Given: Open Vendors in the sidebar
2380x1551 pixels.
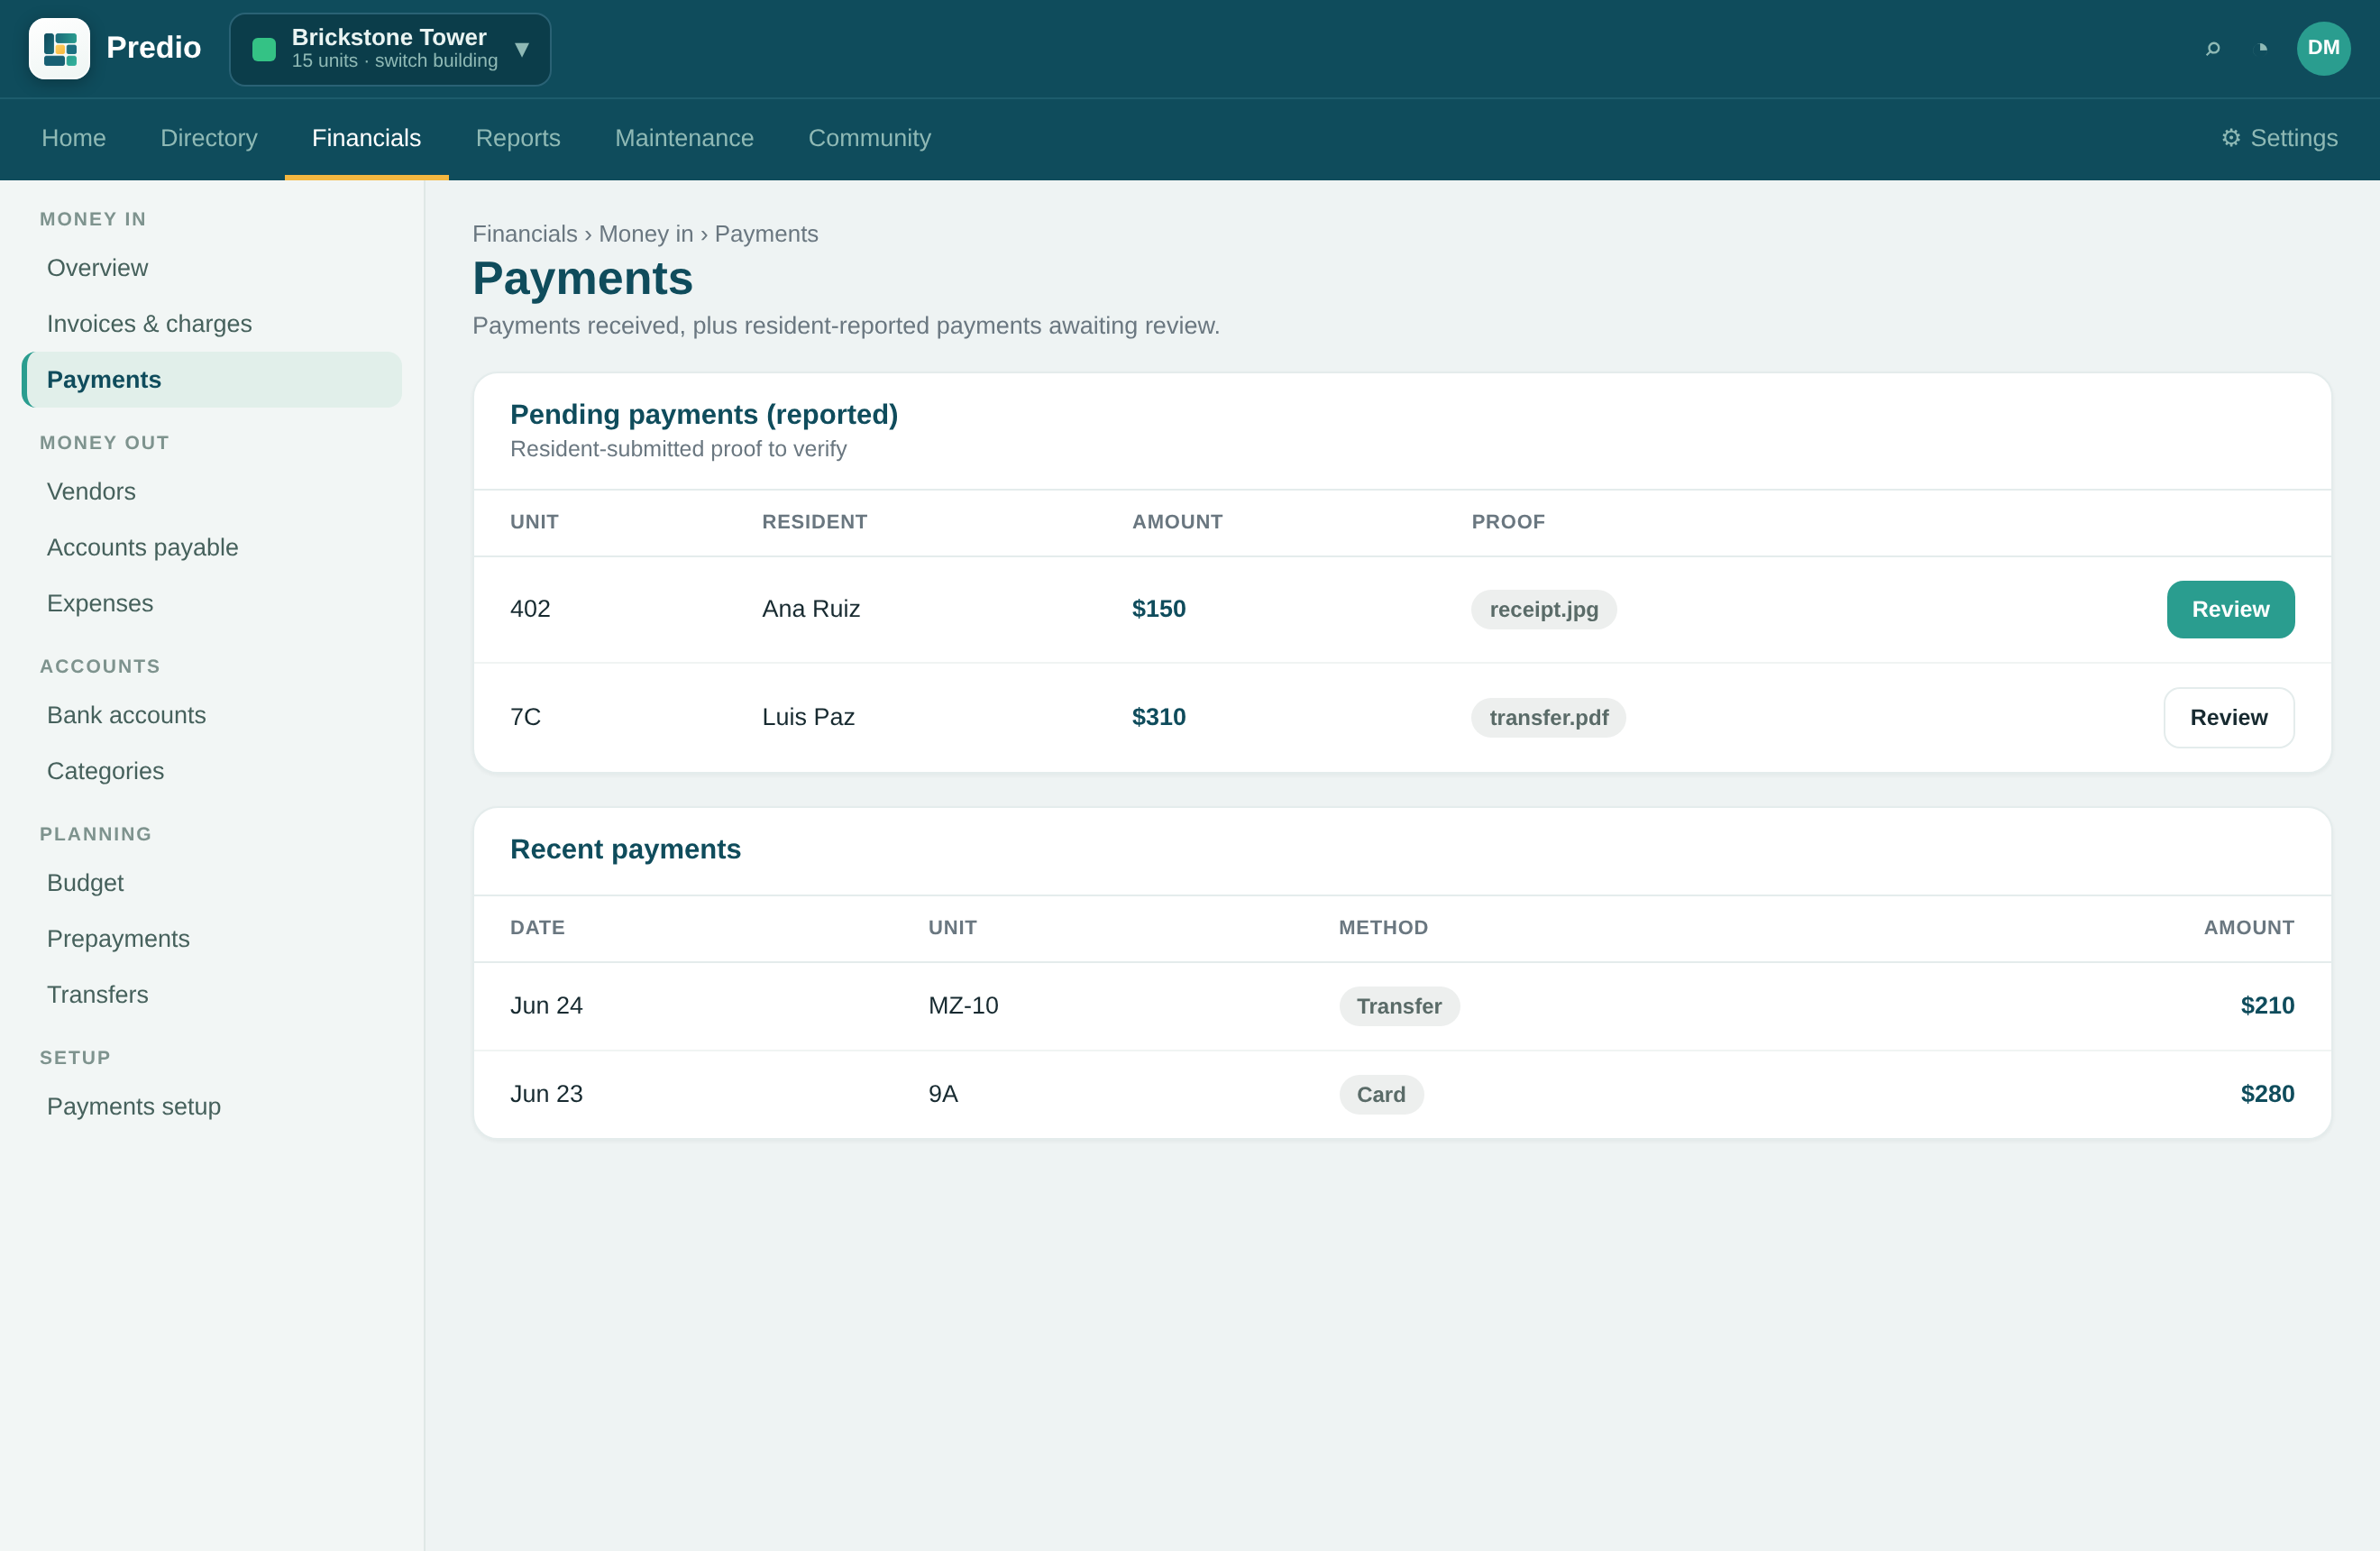Looking at the screenshot, I should pos(212,492).
